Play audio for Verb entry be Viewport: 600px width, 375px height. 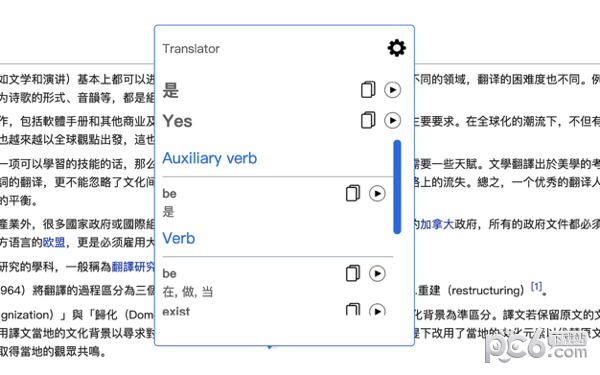(x=377, y=273)
